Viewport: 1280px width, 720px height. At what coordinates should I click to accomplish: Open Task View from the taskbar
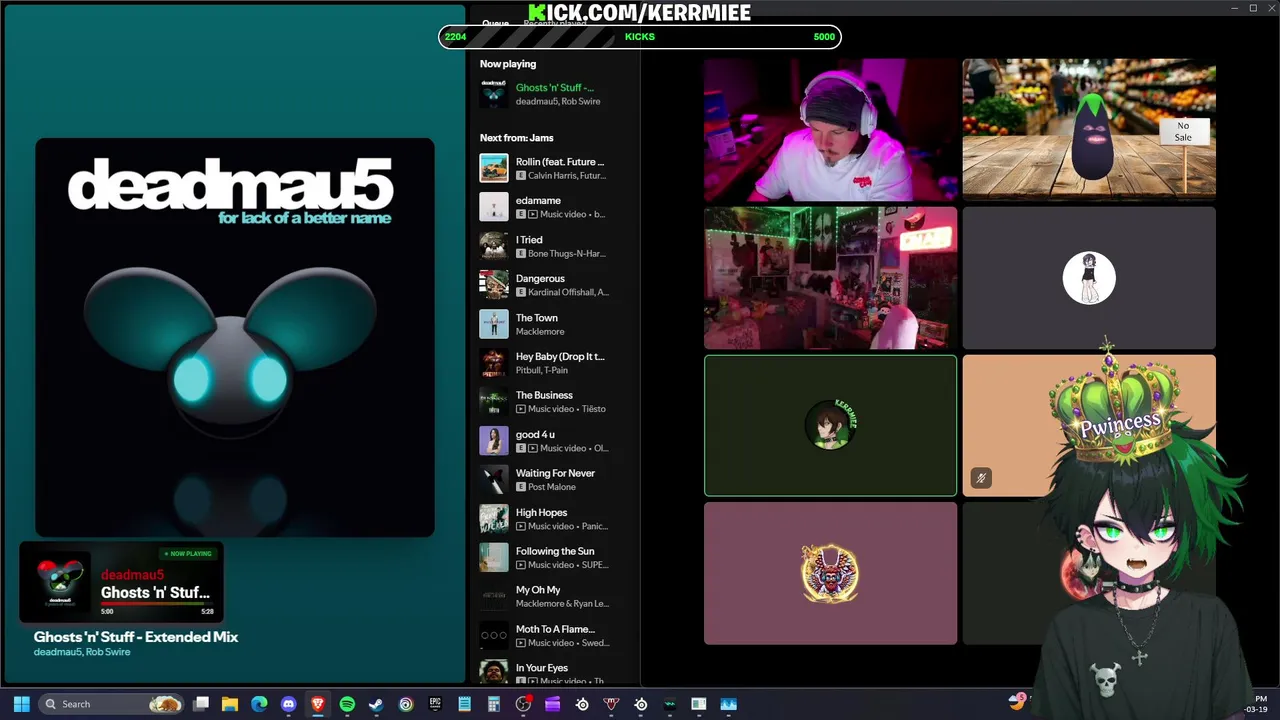201,704
